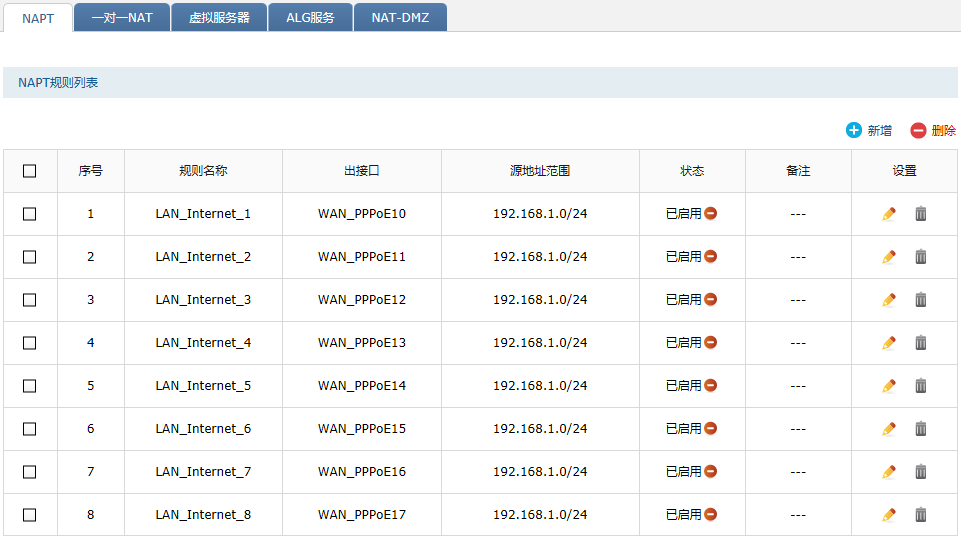Open the 一对一NAT tab
This screenshot has width=961, height=540.
coord(122,18)
